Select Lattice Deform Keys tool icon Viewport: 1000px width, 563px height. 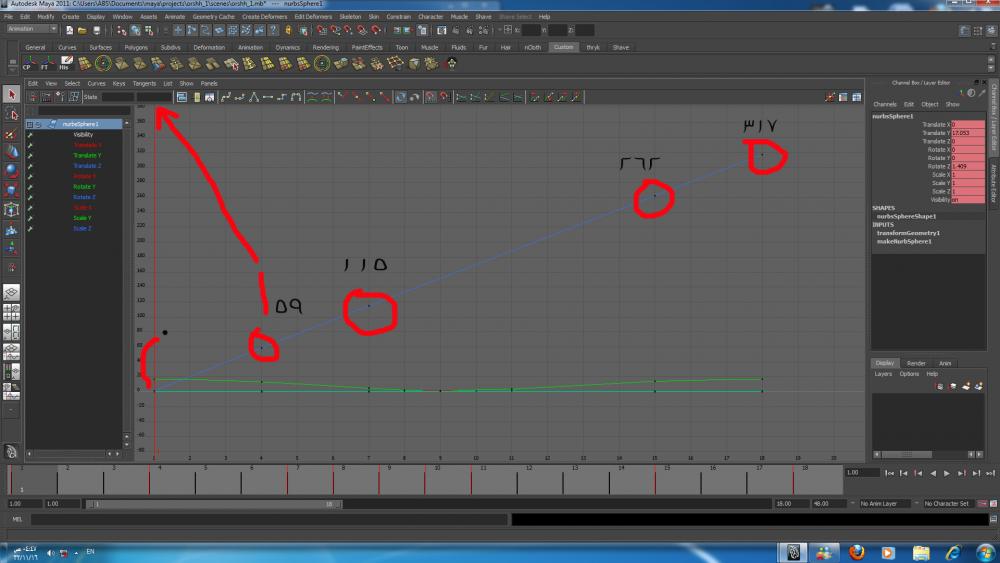tap(74, 97)
